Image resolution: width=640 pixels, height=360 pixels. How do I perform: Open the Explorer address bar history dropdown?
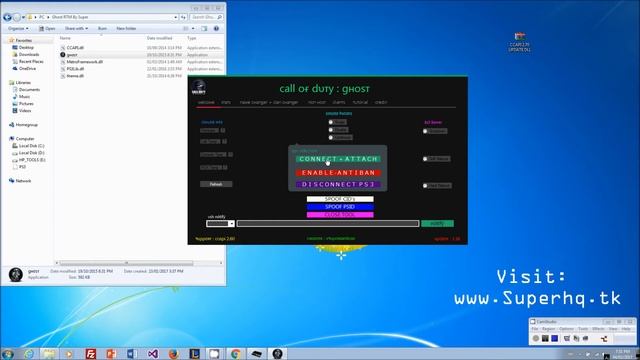176,17
